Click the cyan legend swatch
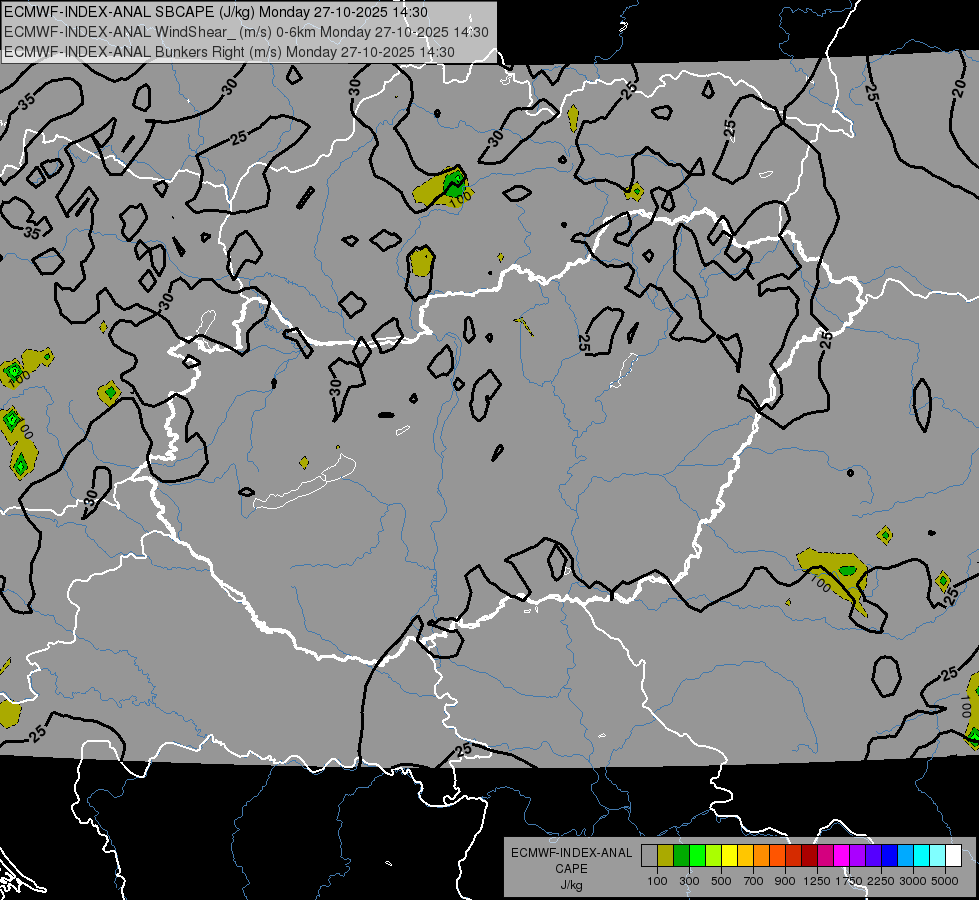 tap(922, 856)
